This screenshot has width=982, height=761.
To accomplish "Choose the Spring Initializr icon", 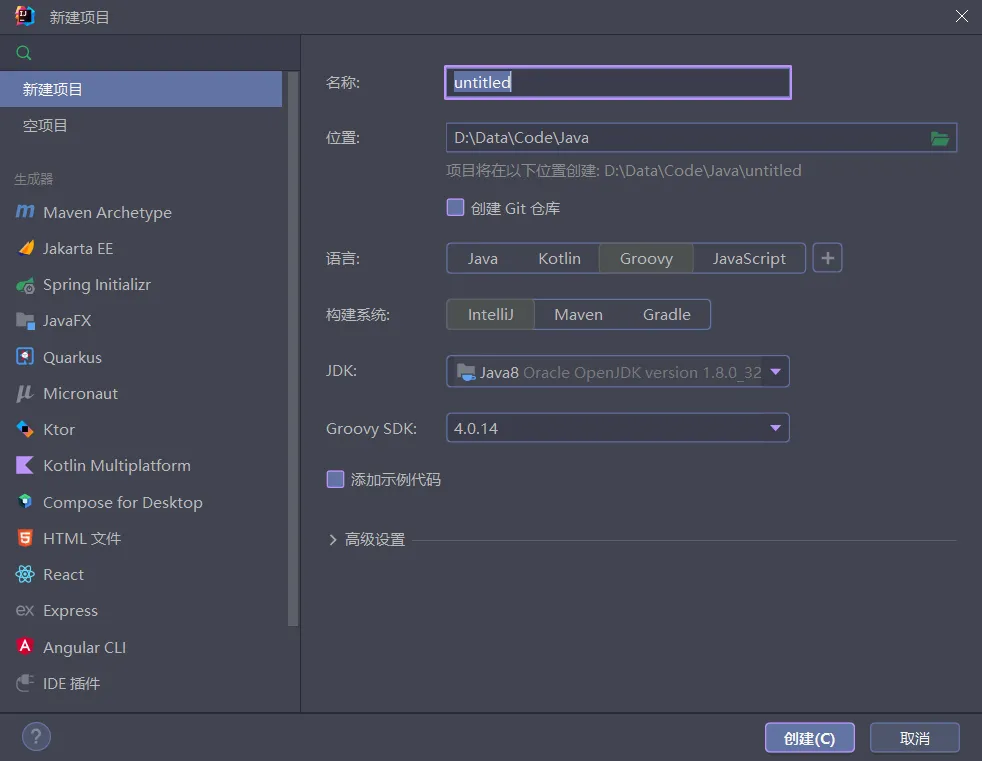I will tap(25, 285).
